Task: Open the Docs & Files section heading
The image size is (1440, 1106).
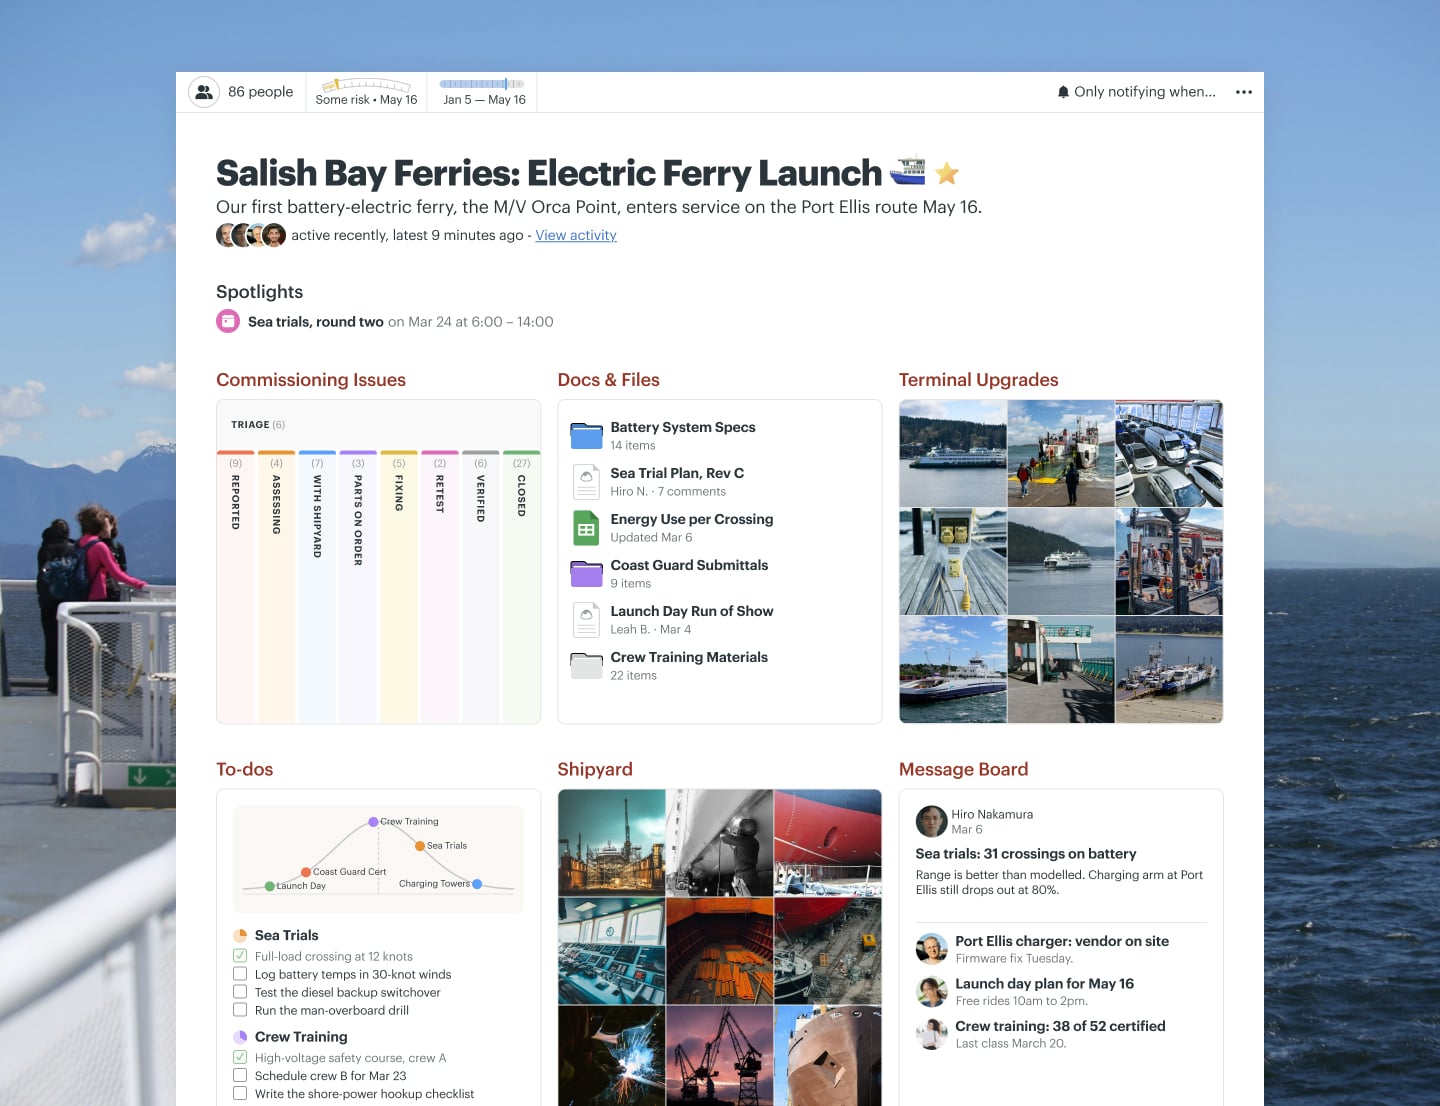Action: [608, 380]
